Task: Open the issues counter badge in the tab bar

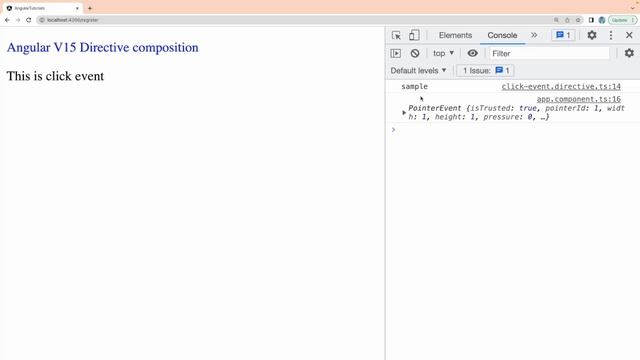Action: (563, 36)
